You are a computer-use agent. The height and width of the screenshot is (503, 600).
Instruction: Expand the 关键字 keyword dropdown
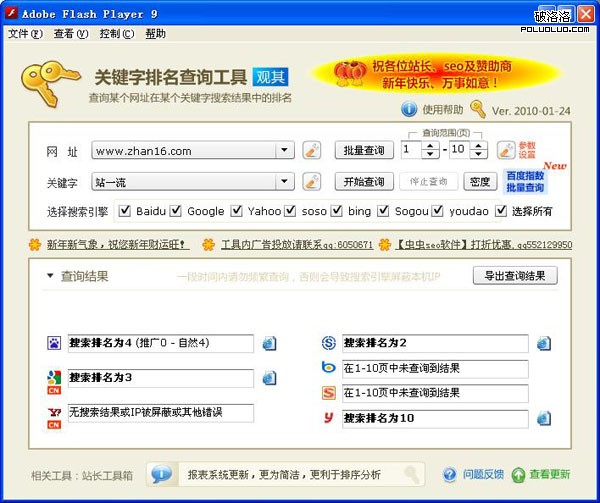pyautogui.click(x=286, y=182)
